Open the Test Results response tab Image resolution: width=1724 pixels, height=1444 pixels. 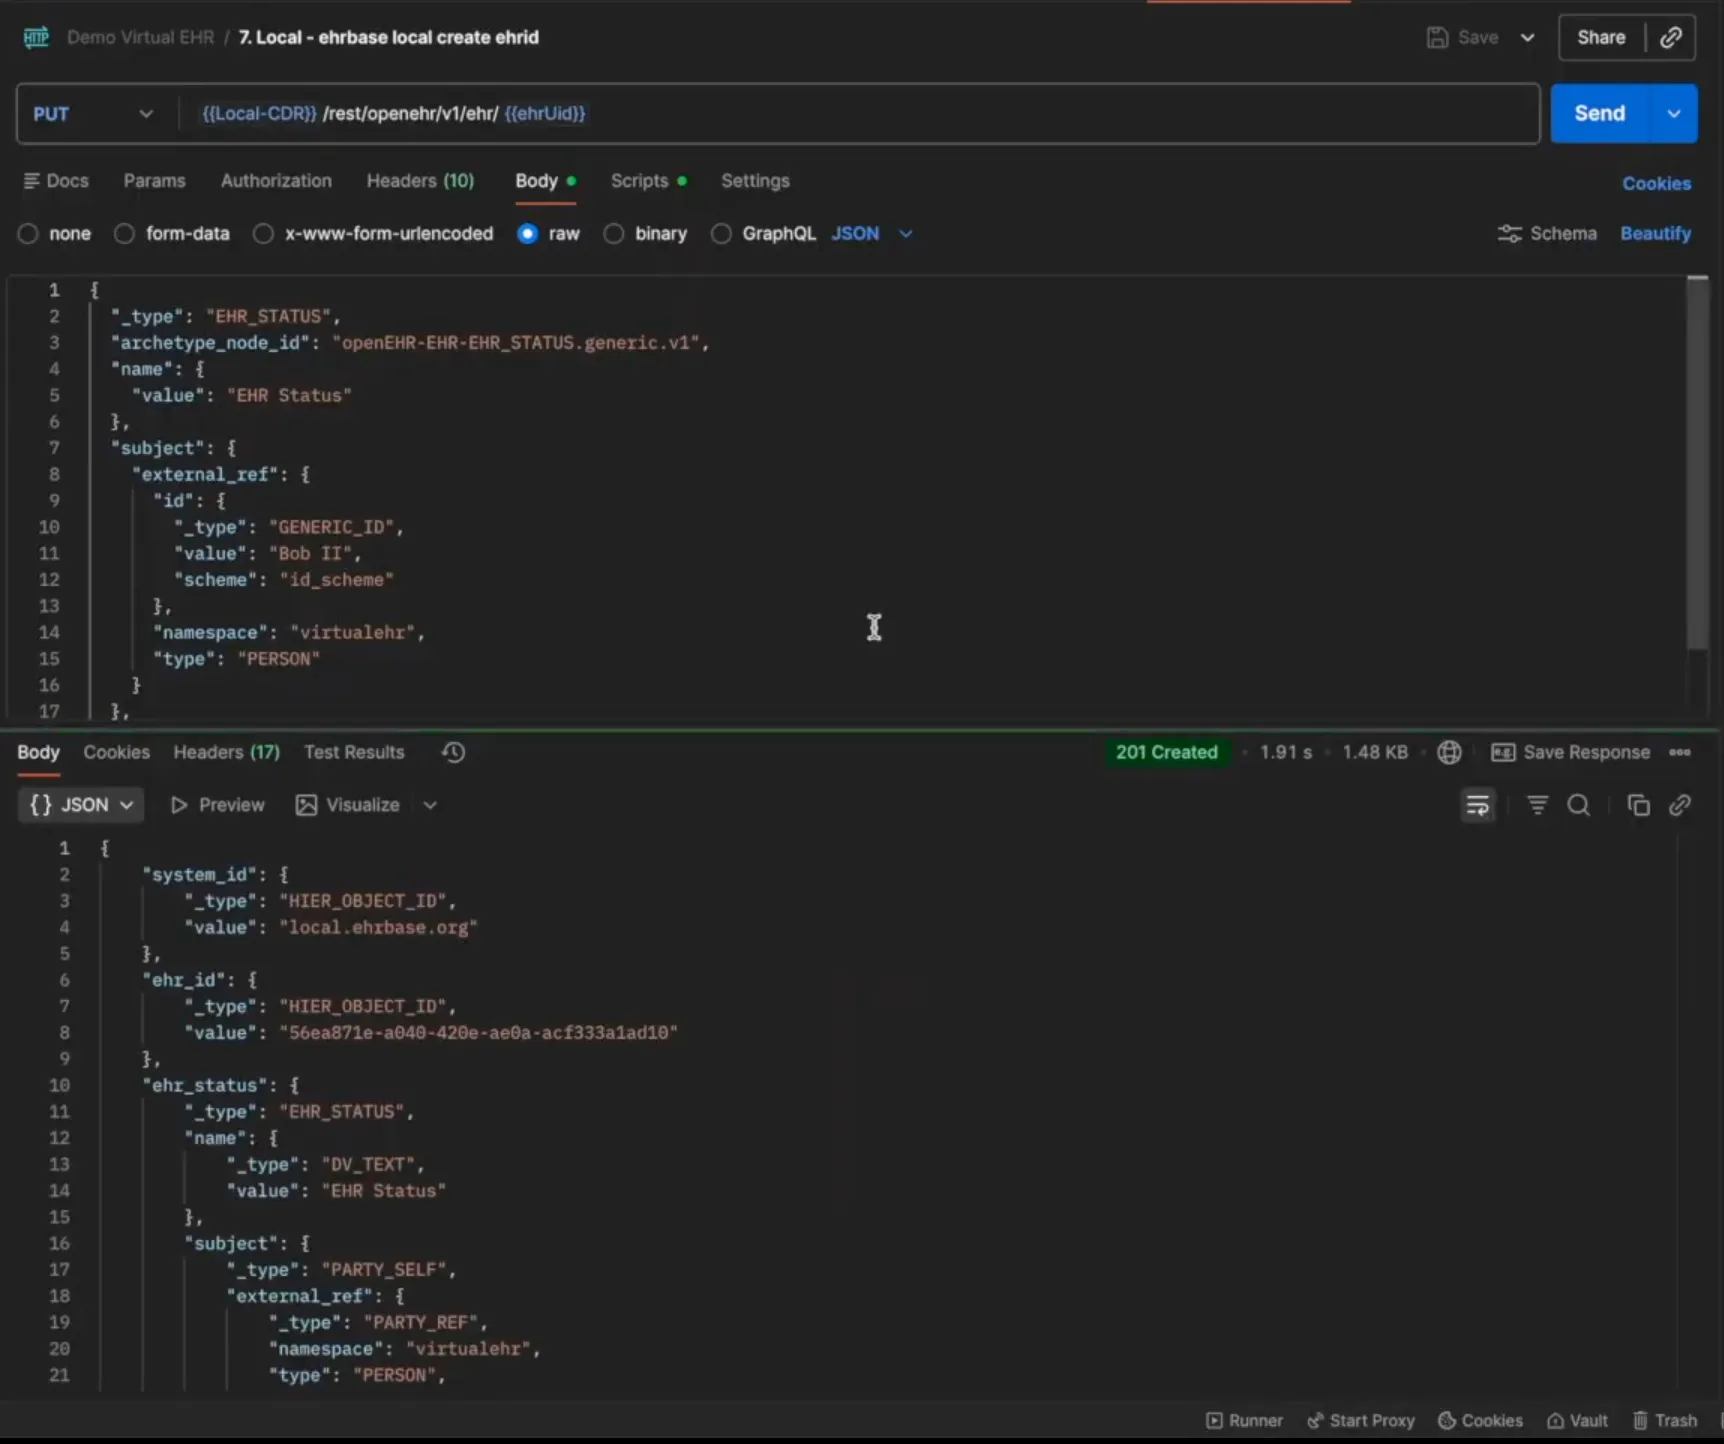[354, 752]
